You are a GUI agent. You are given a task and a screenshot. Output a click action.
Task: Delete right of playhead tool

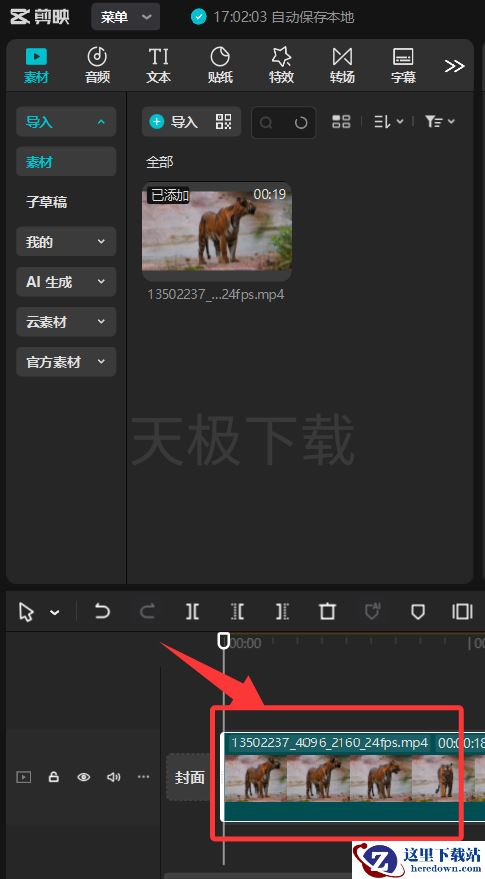[x=283, y=612]
